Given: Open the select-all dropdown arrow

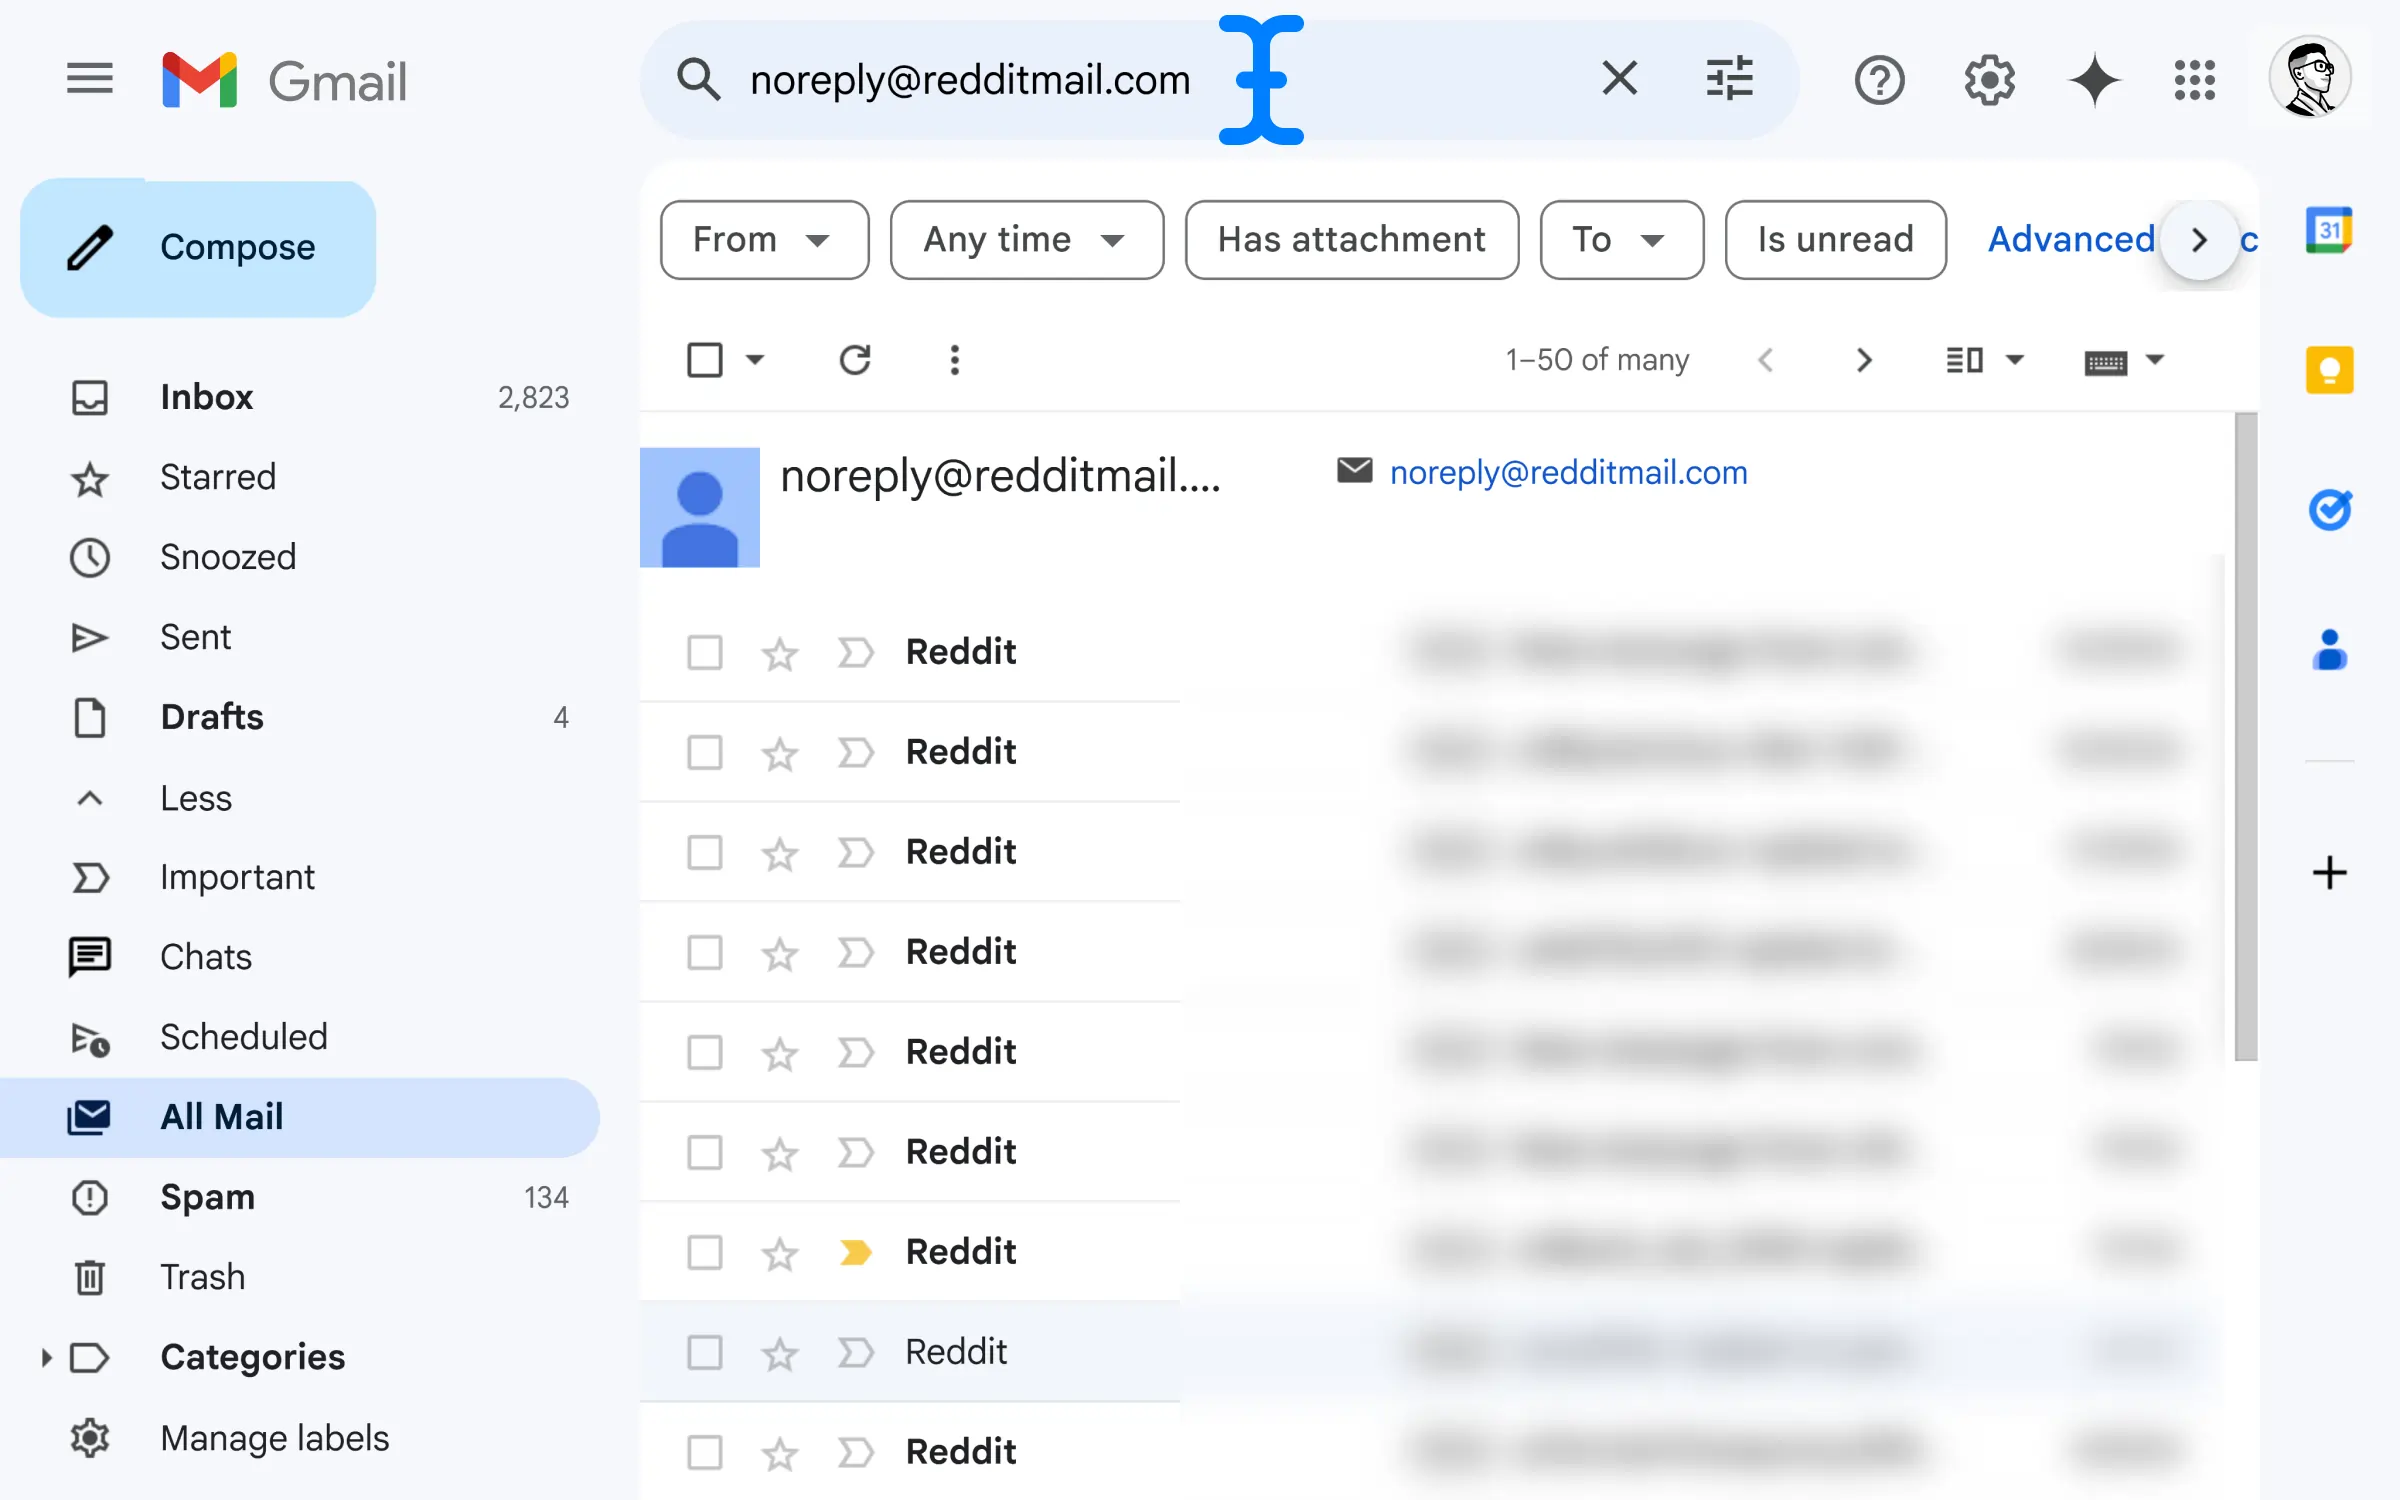Looking at the screenshot, I should 755,360.
